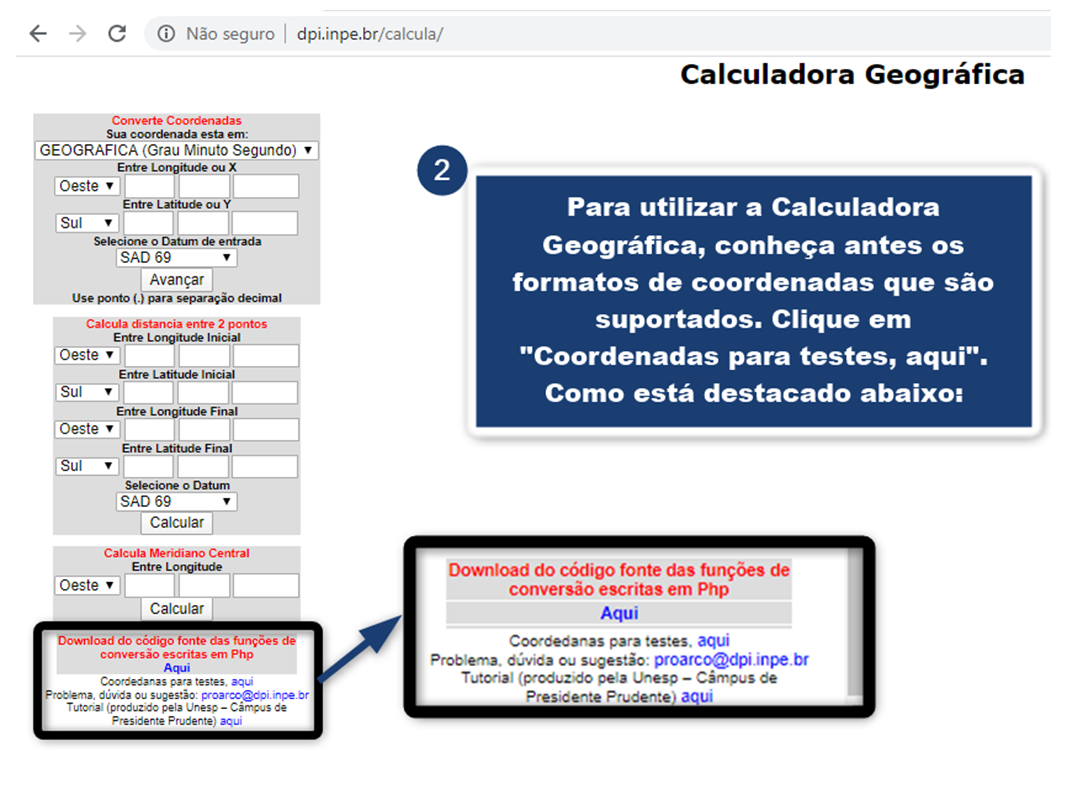The height and width of the screenshot is (800, 1067).
Task: Click the seconds field in 'Calcula Meridiano Central'
Action: click(266, 586)
